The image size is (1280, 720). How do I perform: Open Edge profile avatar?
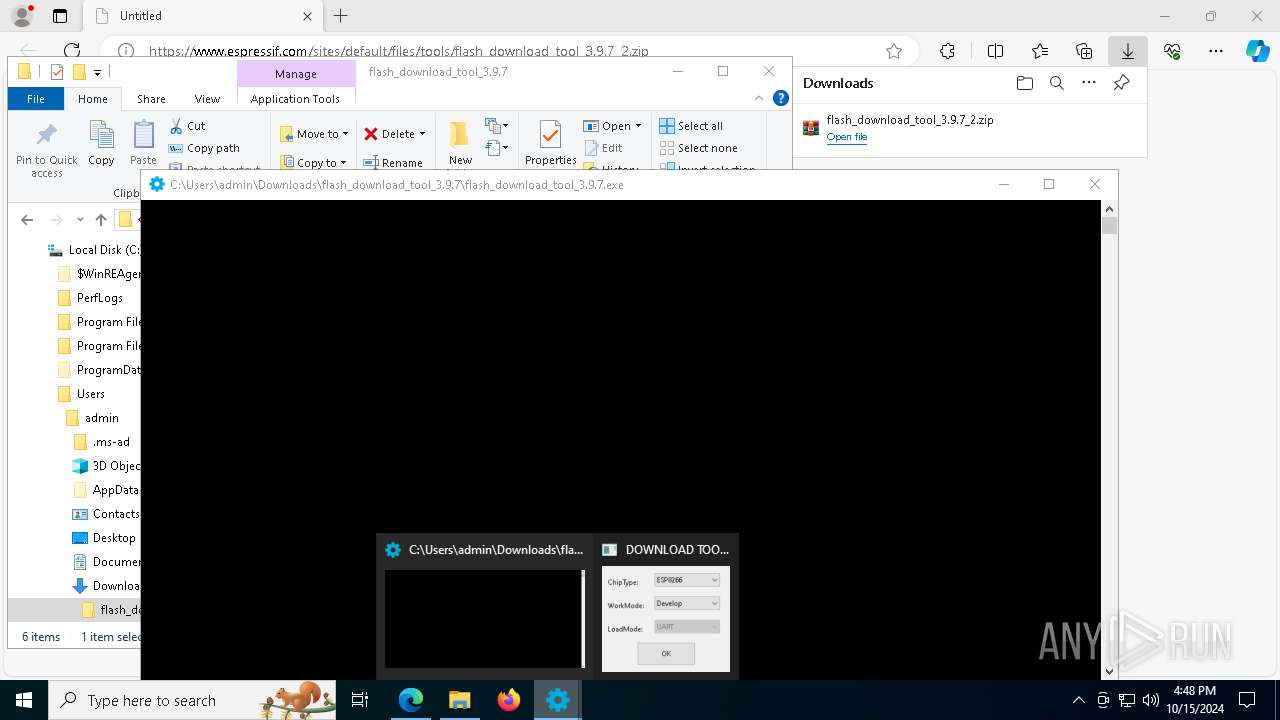[x=21, y=16]
